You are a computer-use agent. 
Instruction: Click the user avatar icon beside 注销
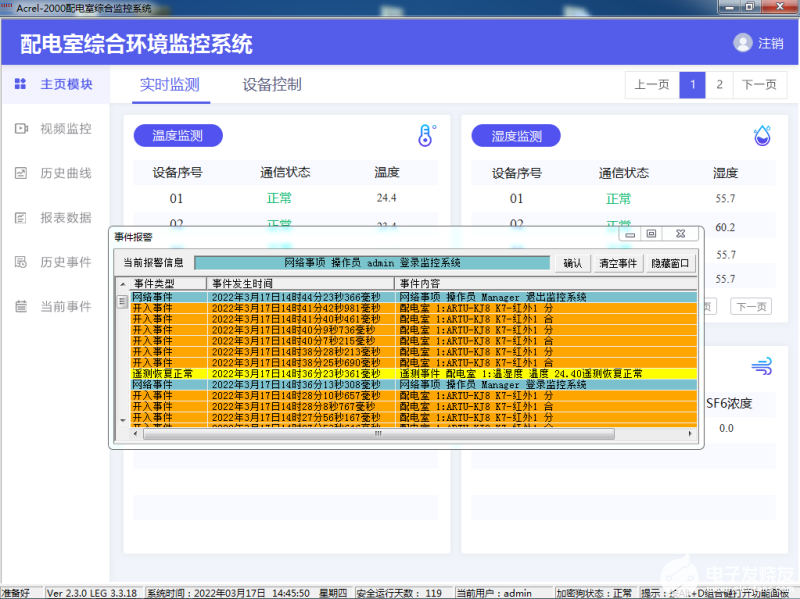coord(742,43)
